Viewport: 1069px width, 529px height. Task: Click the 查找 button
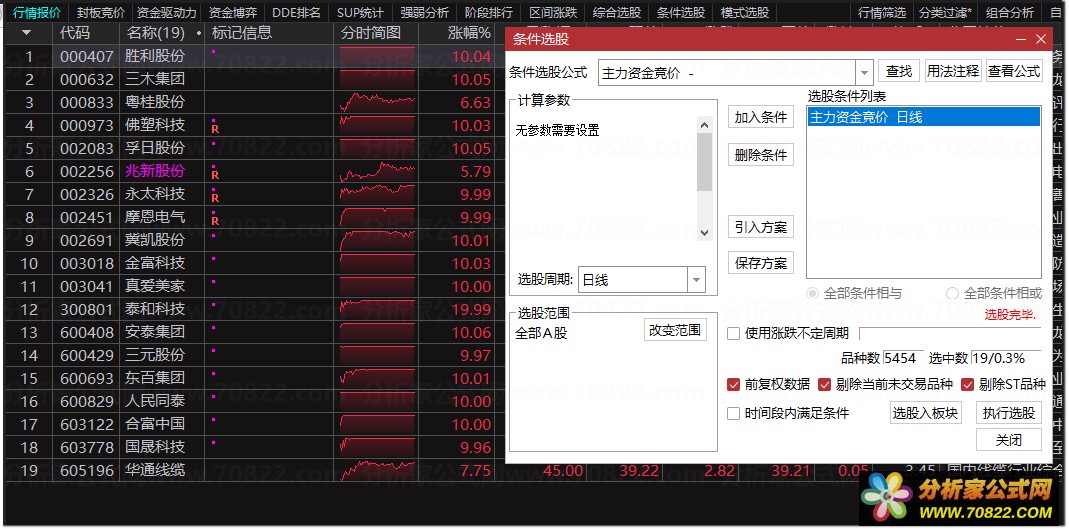tap(899, 71)
